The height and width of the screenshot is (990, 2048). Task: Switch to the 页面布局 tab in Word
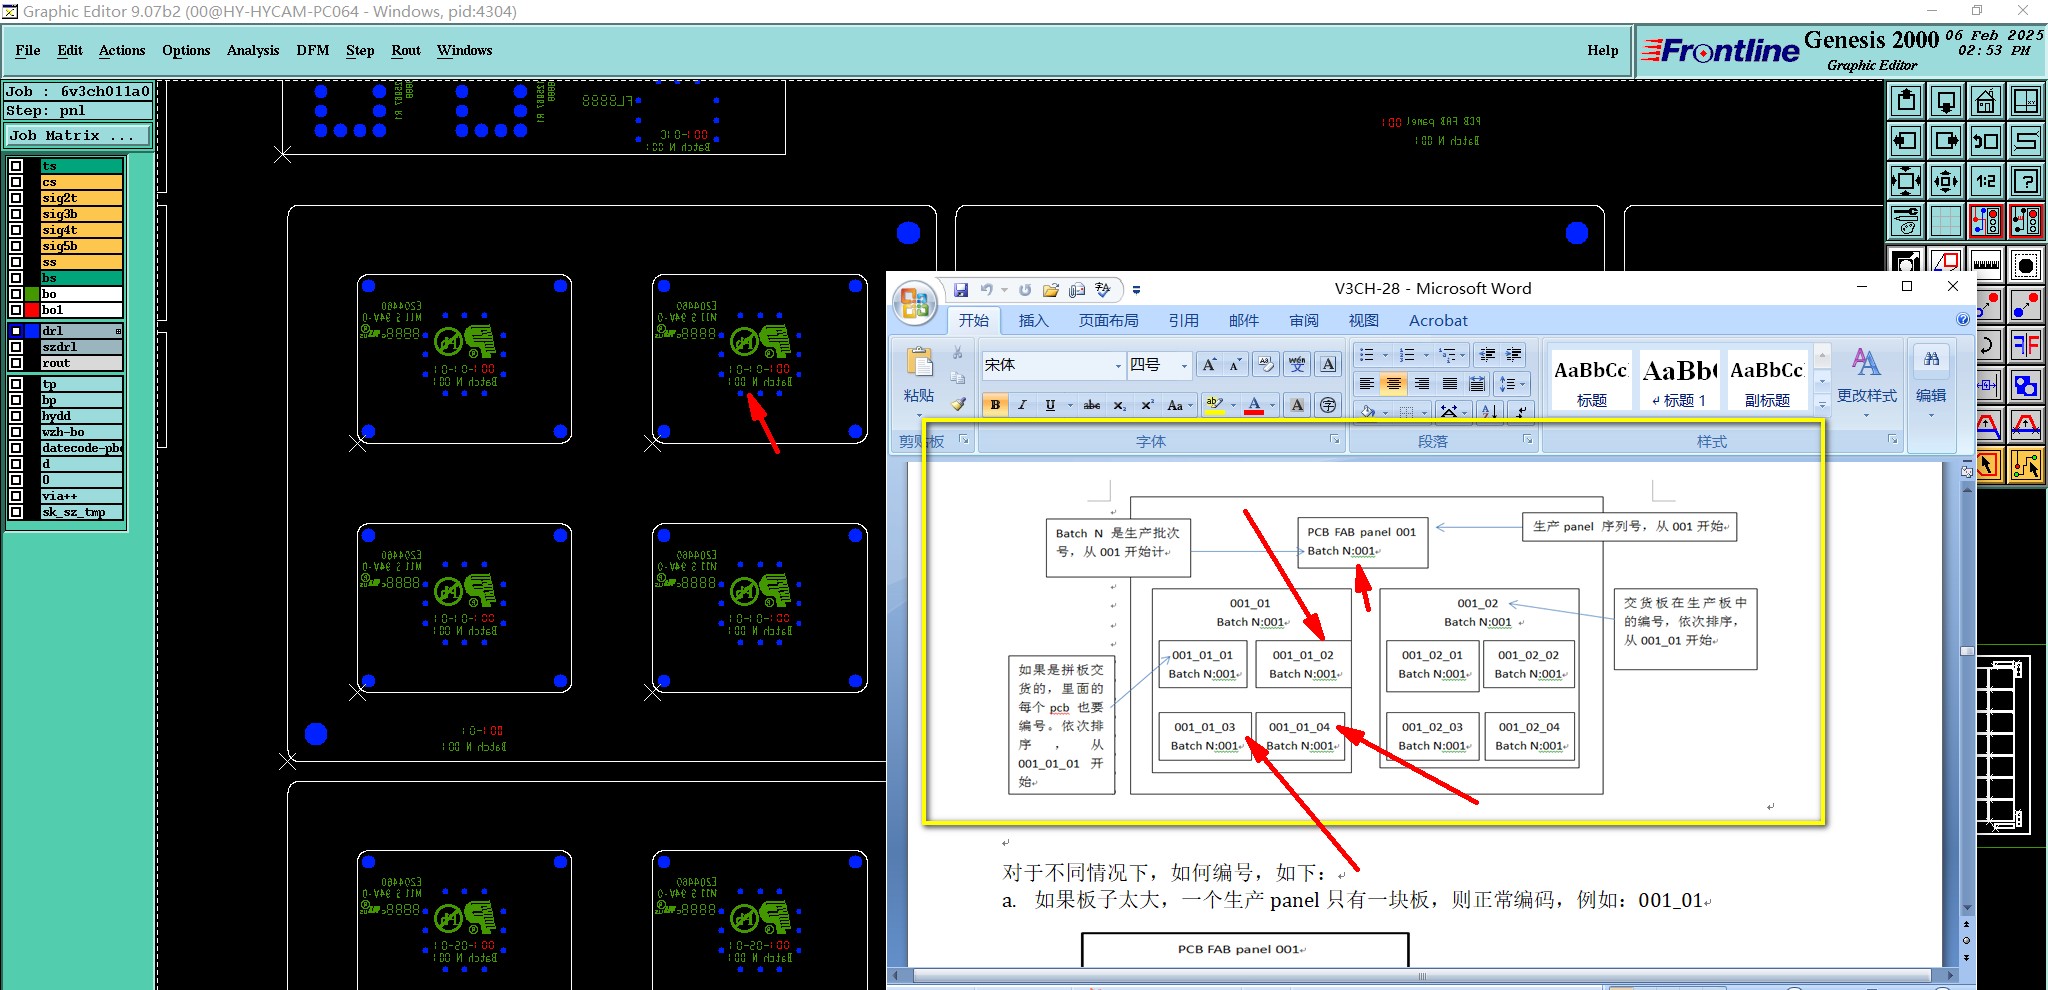tap(1108, 320)
